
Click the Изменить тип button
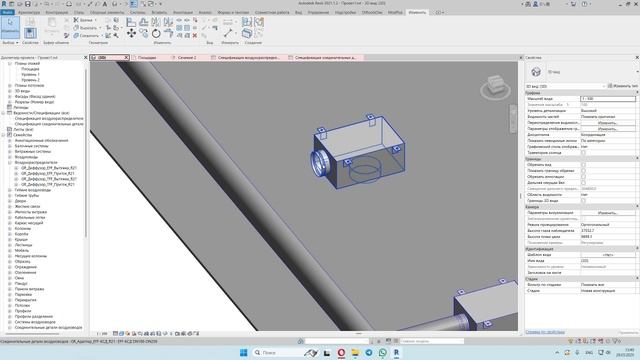(x=622, y=86)
